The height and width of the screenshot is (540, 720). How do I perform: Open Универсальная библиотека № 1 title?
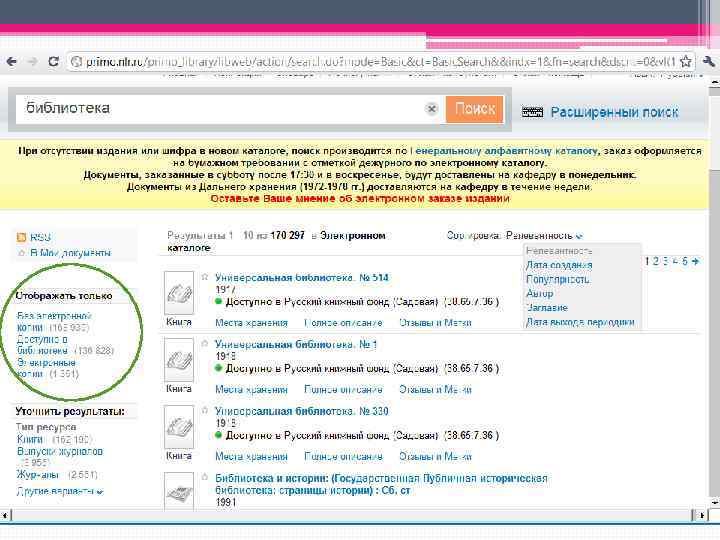click(x=296, y=344)
